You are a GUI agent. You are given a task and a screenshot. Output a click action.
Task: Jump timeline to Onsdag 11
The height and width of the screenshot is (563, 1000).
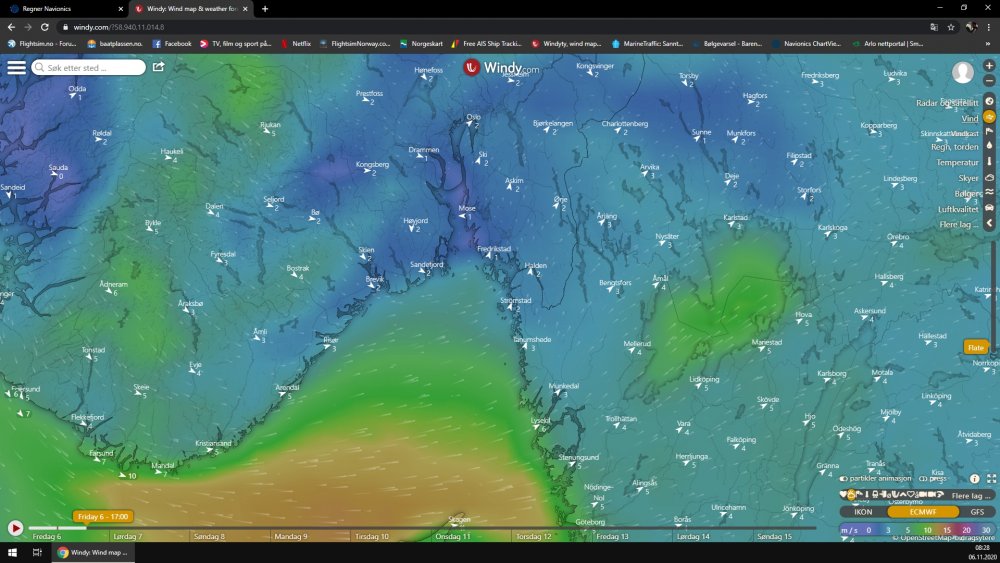(453, 536)
